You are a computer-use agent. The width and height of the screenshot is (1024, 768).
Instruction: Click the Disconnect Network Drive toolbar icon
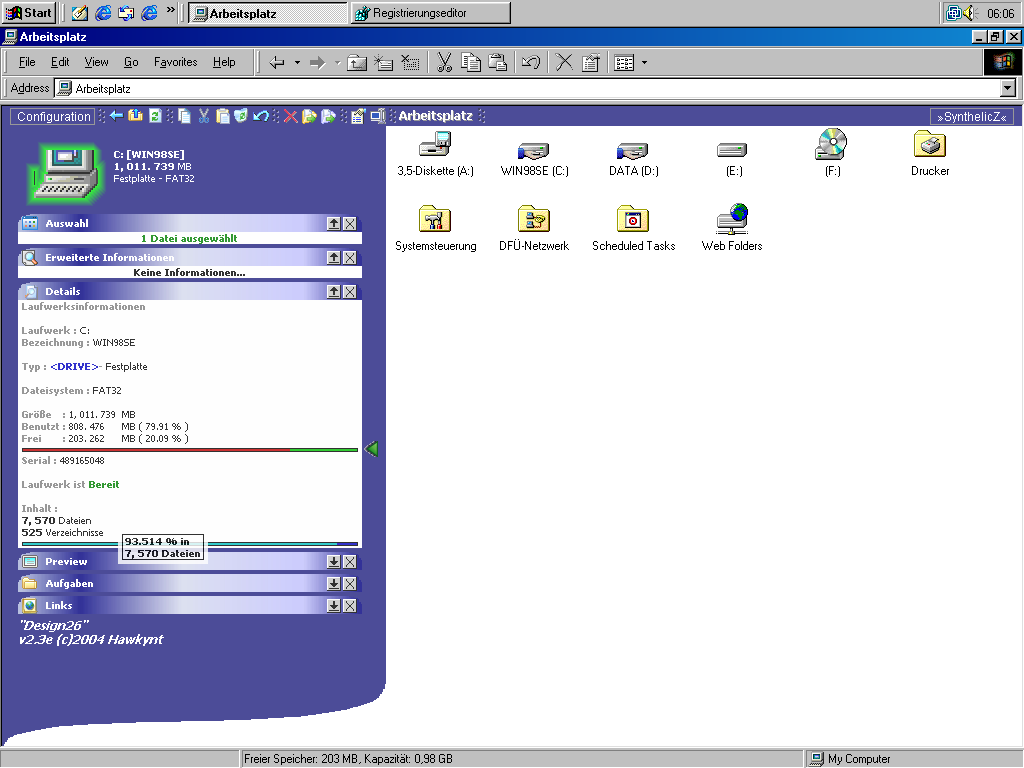click(410, 63)
